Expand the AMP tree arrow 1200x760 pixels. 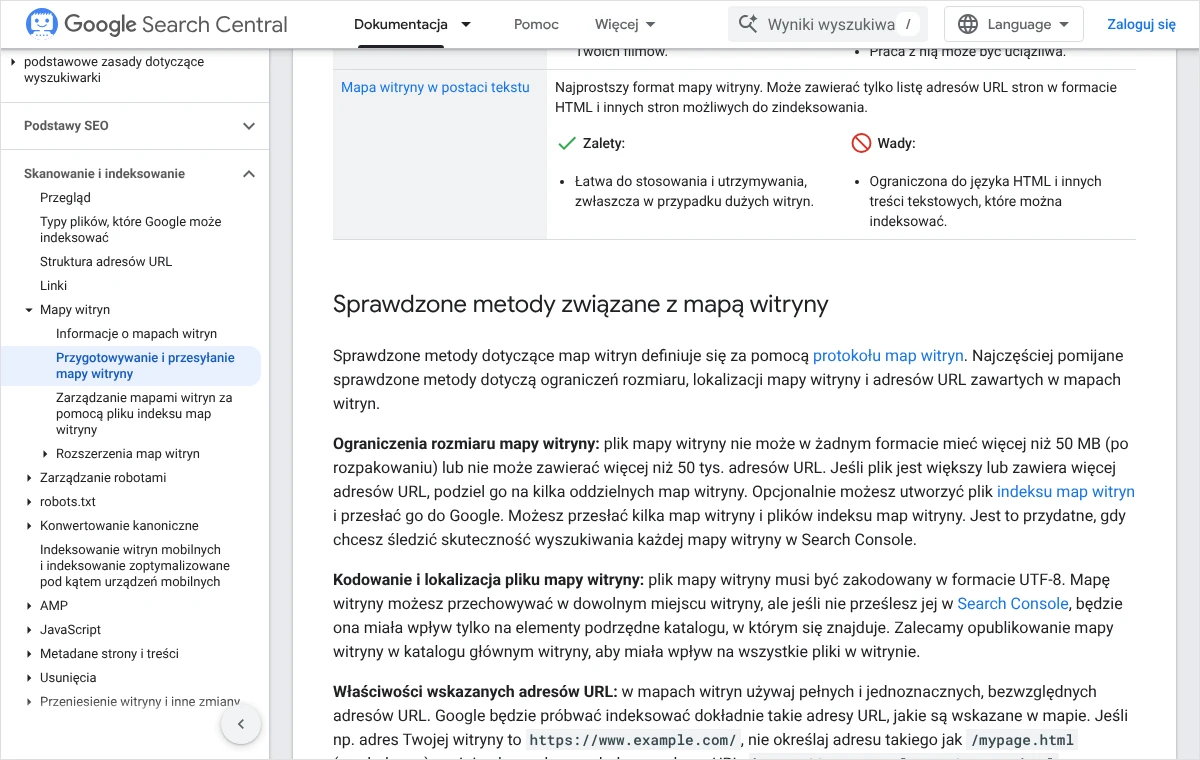tap(30, 606)
